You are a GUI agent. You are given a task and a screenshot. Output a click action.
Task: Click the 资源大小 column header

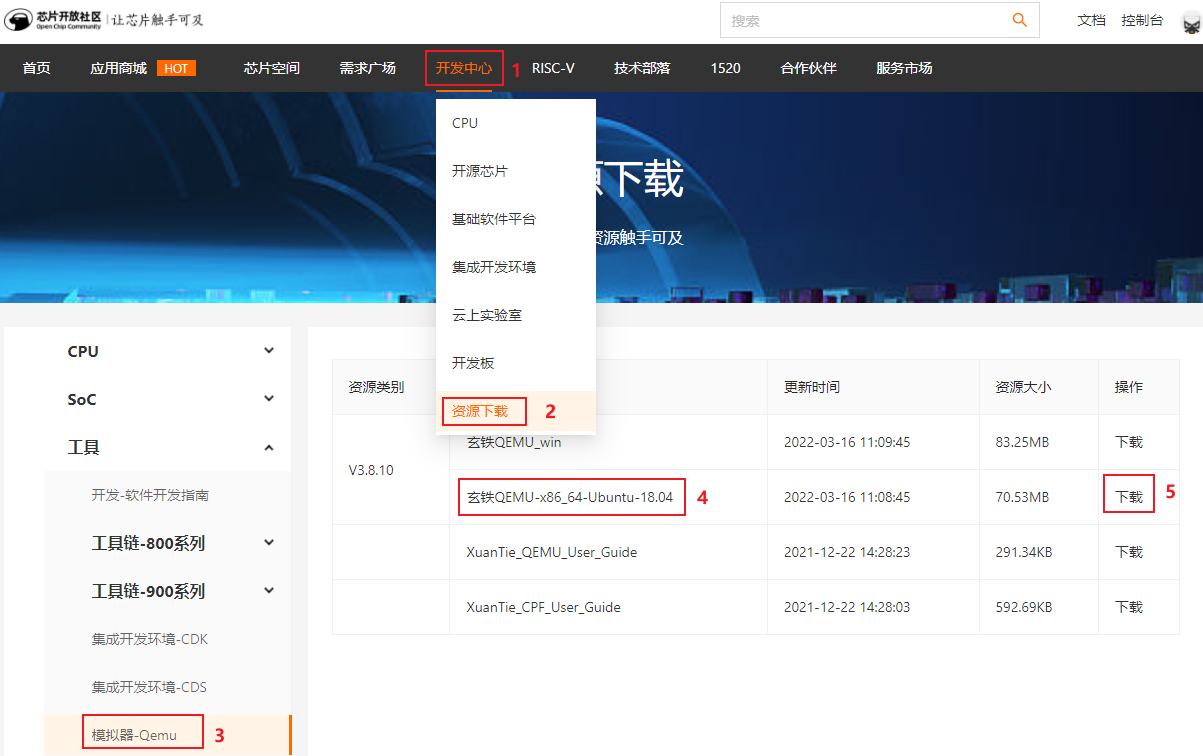[1023, 387]
